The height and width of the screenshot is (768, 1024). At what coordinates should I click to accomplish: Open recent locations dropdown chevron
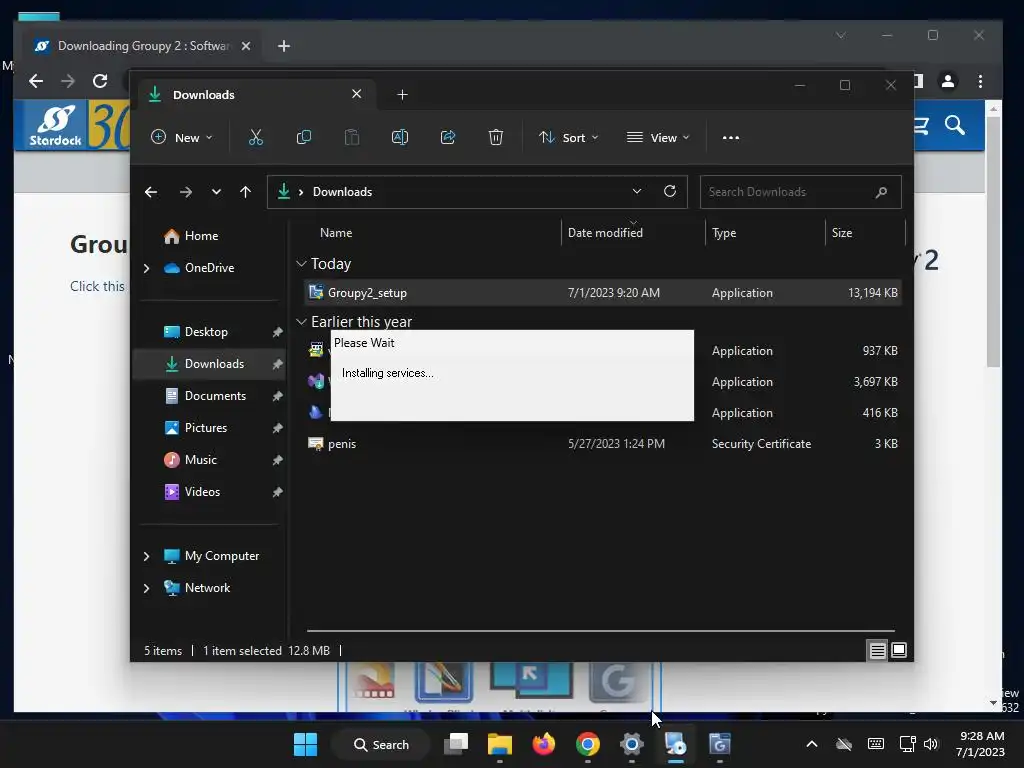point(216,192)
